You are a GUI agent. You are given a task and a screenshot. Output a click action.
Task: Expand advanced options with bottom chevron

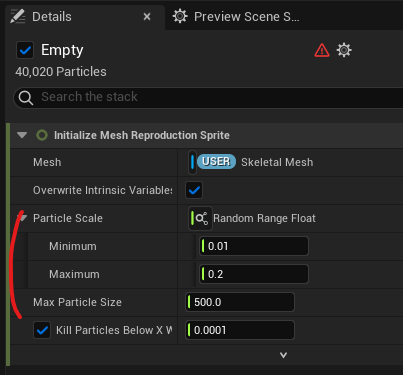pyautogui.click(x=283, y=355)
